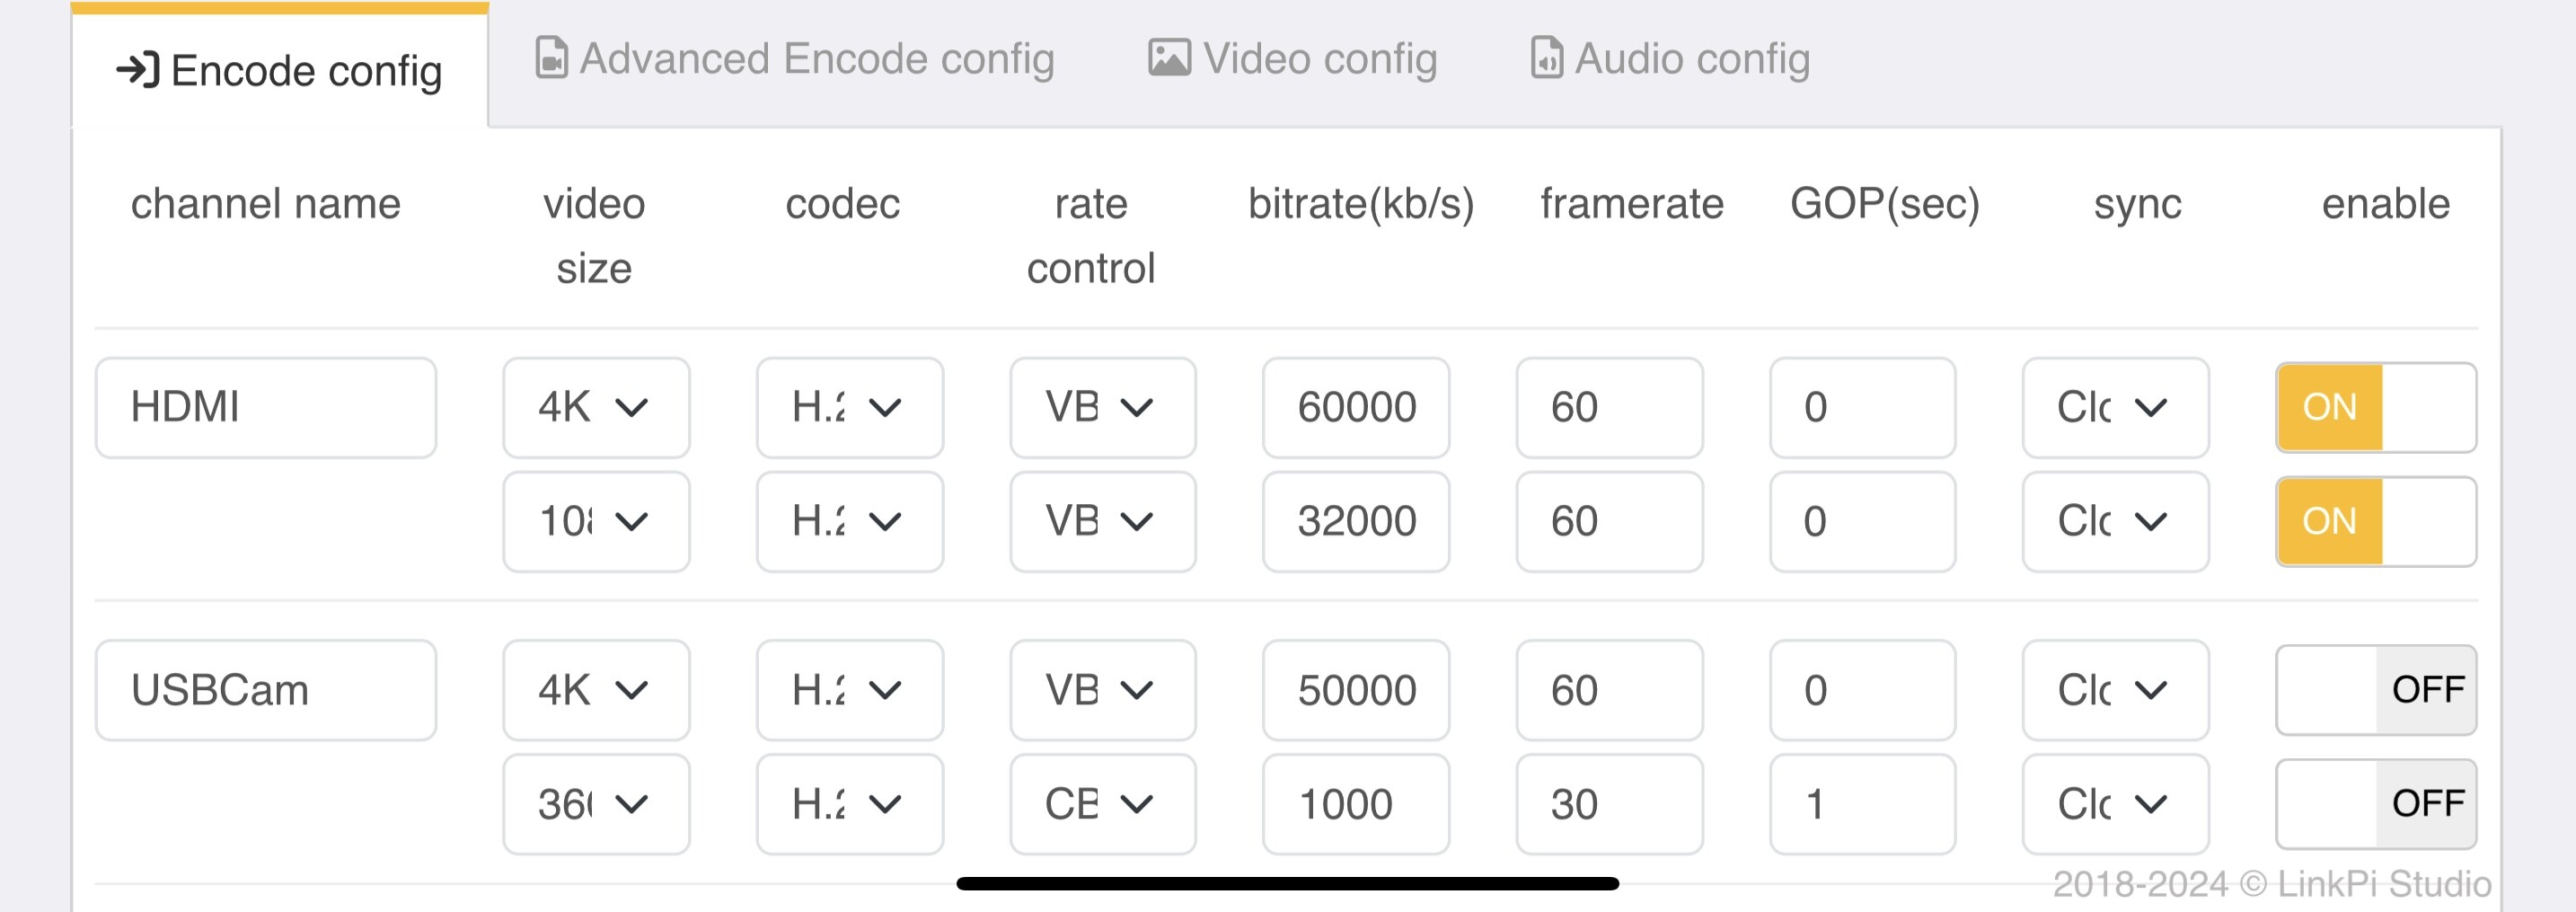Expand USBCam 360 video size dropdown
The width and height of the screenshot is (2576, 912).
point(596,803)
